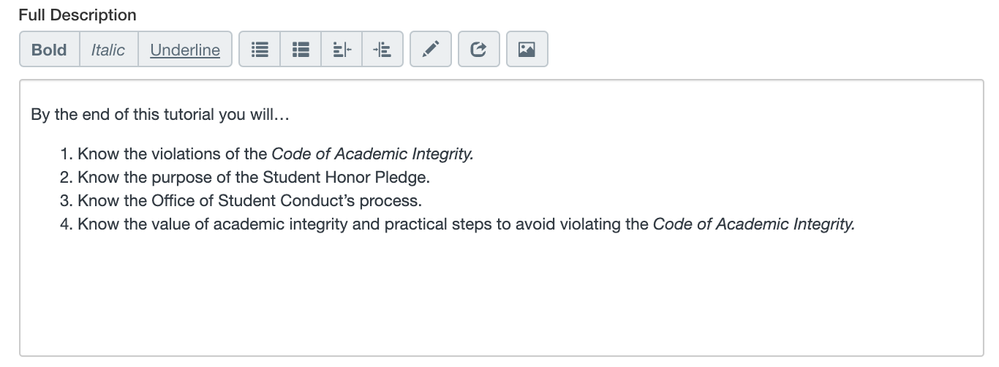999x367 pixels.
Task: Increase indent with indent icon
Action: (382, 49)
